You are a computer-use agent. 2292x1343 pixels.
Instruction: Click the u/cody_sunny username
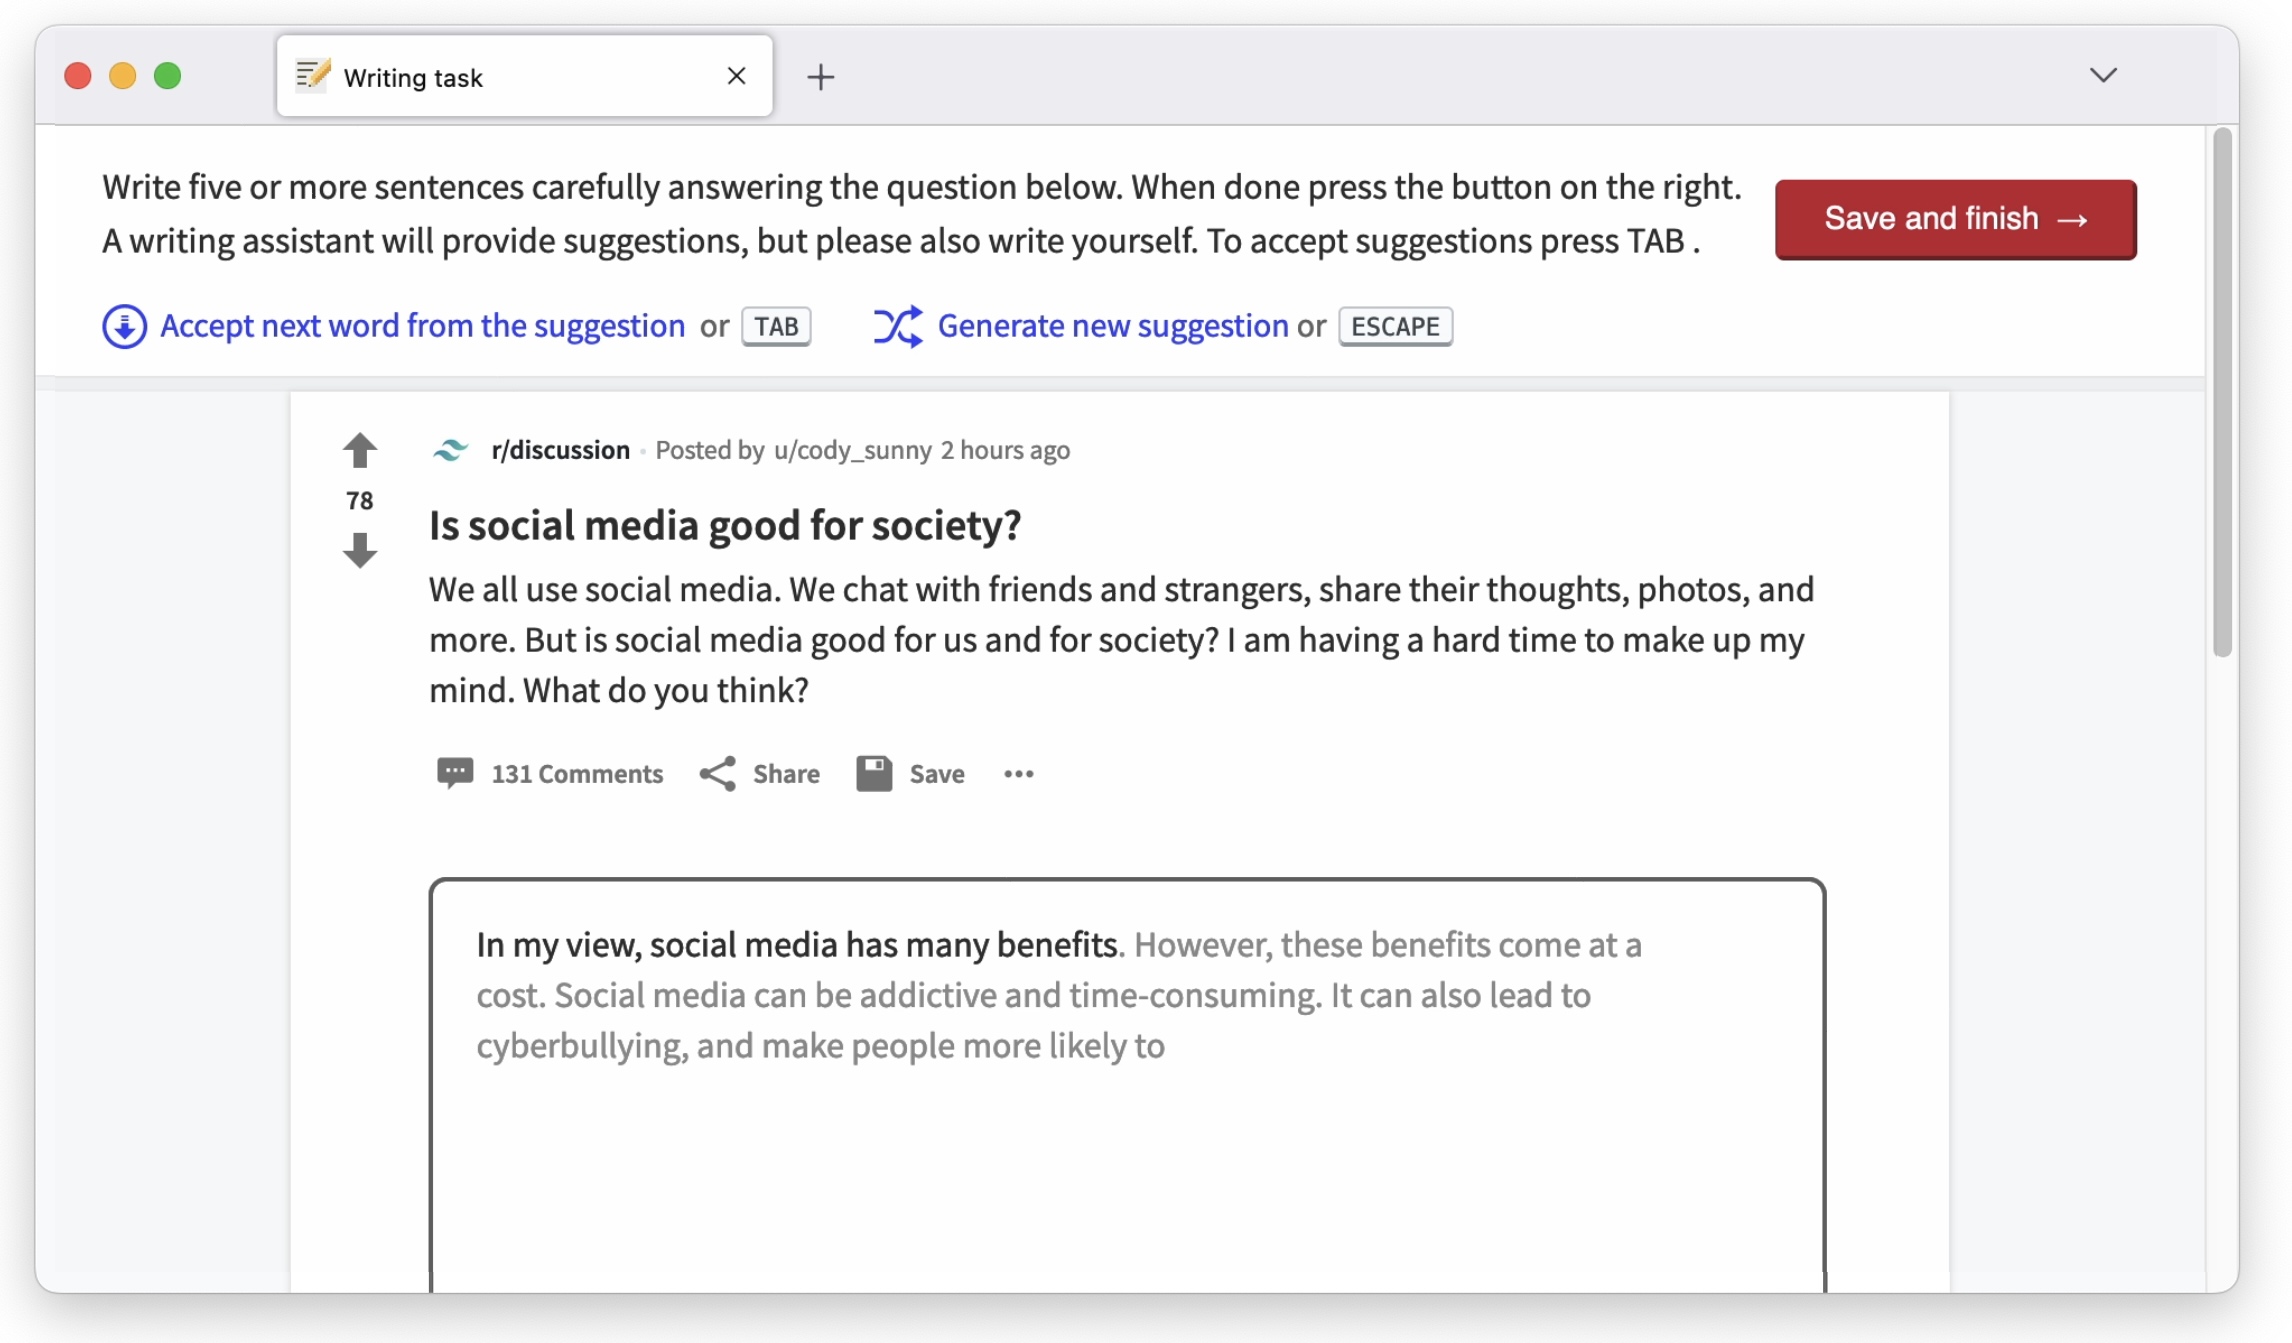(852, 450)
